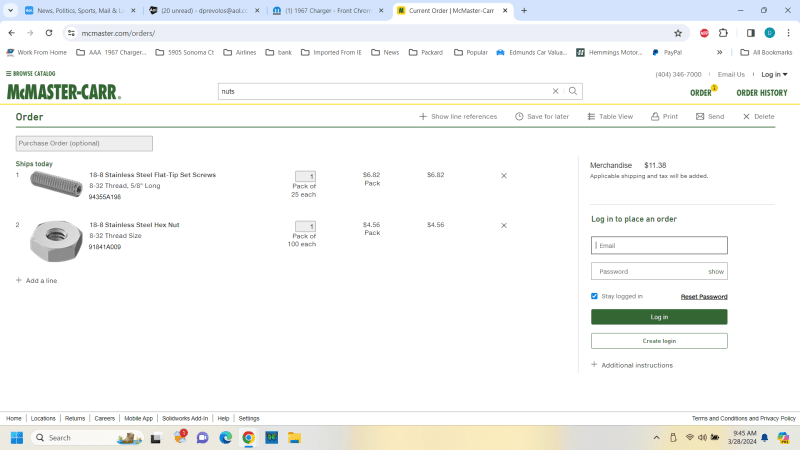Open a new browser tab
The width and height of the screenshot is (800, 450).
(x=524, y=10)
